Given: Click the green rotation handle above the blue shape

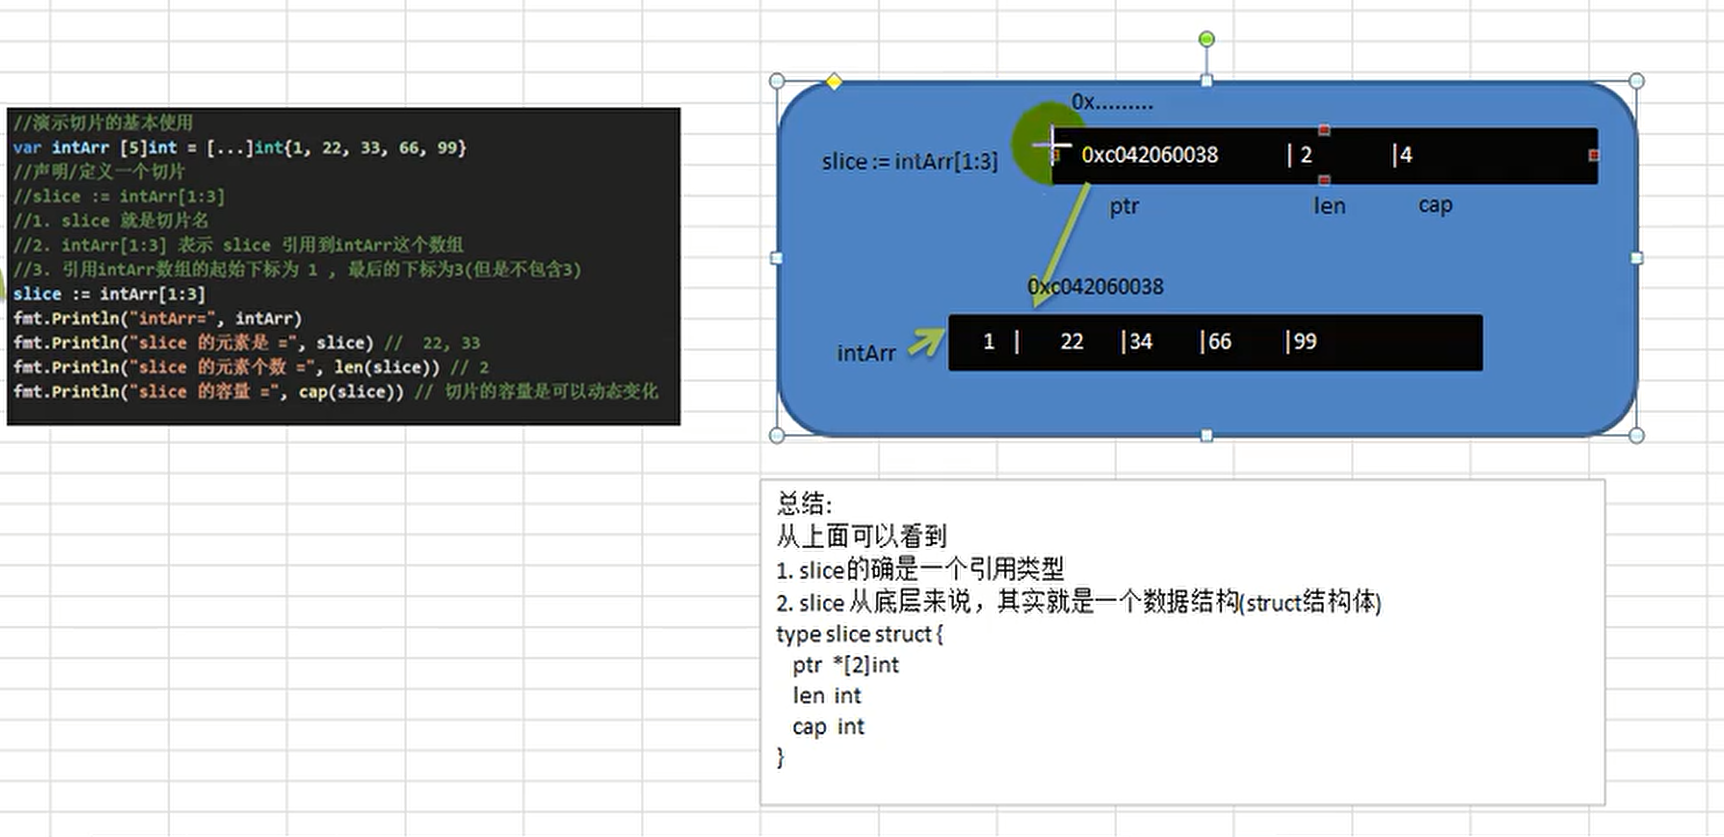Looking at the screenshot, I should pyautogui.click(x=1206, y=39).
